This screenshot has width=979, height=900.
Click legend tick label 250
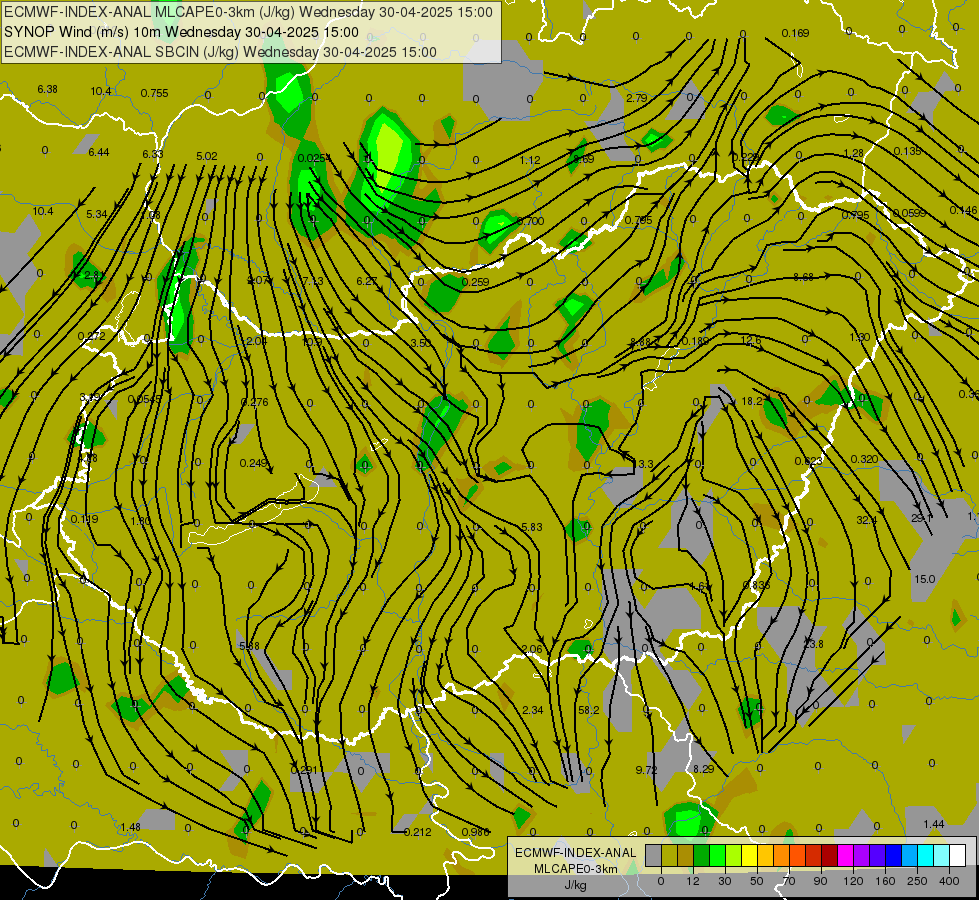click(x=917, y=881)
